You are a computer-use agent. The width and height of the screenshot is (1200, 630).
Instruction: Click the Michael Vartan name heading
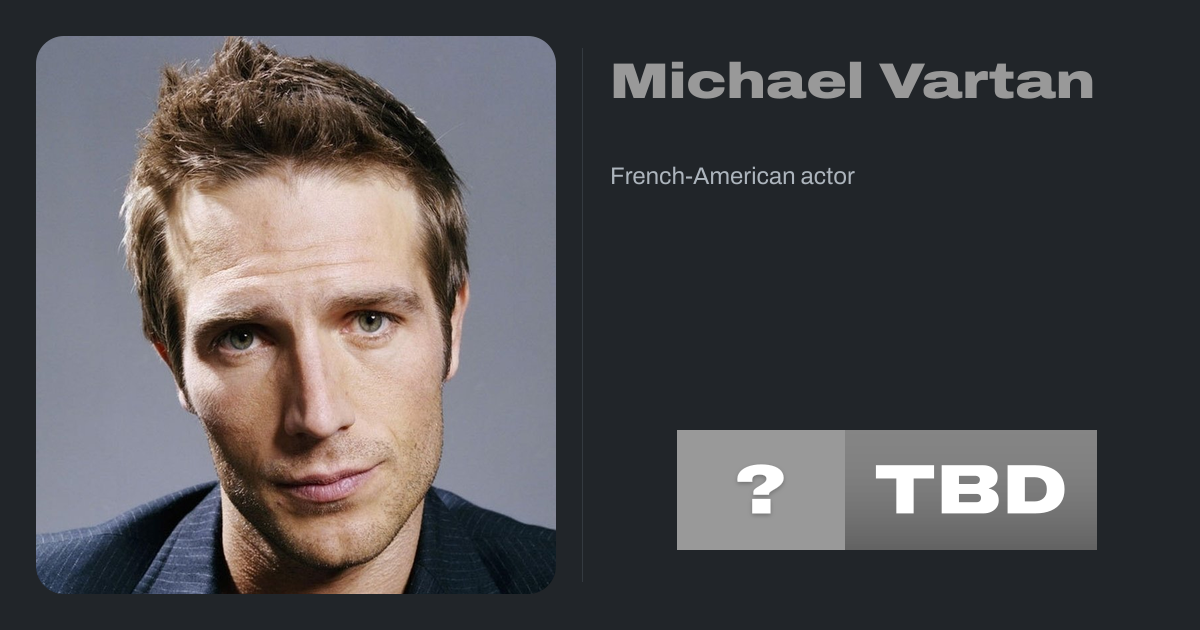pyautogui.click(x=852, y=81)
